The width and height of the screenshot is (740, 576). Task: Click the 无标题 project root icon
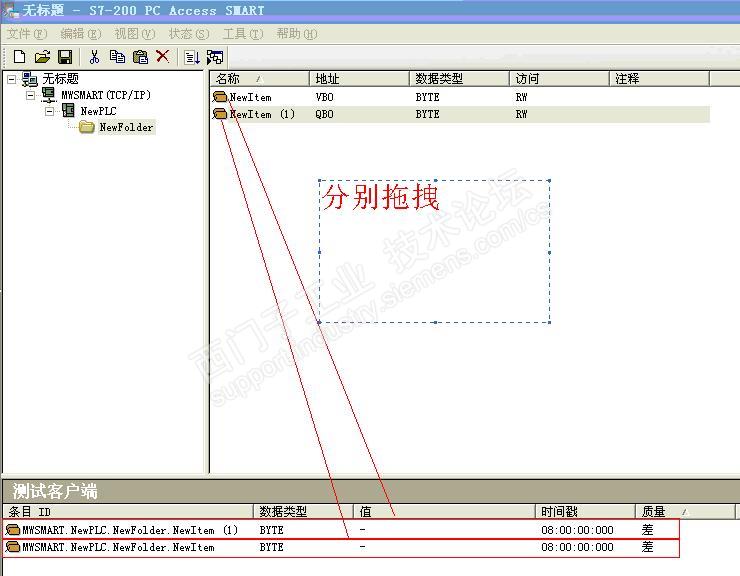coord(30,79)
